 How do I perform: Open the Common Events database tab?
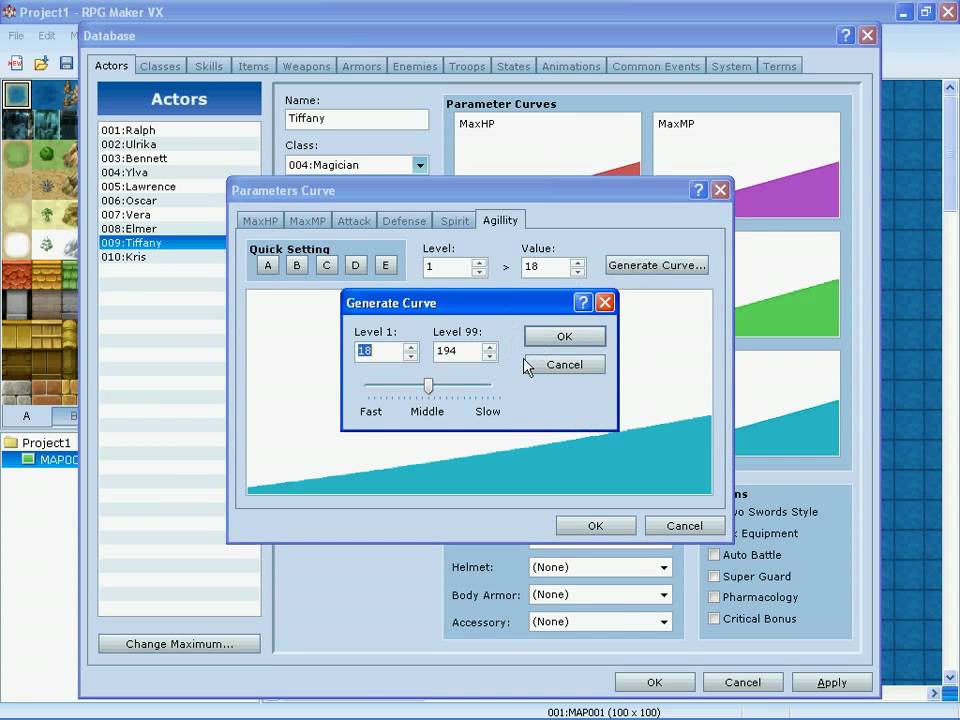[656, 66]
